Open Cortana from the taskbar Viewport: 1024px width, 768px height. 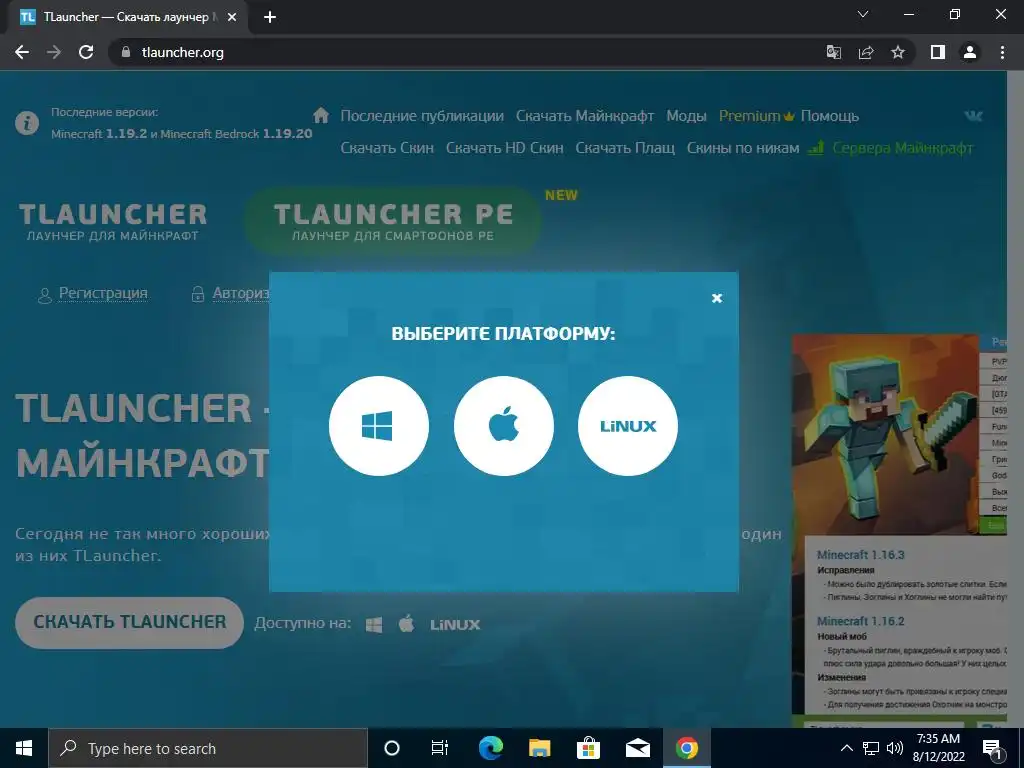[391, 748]
